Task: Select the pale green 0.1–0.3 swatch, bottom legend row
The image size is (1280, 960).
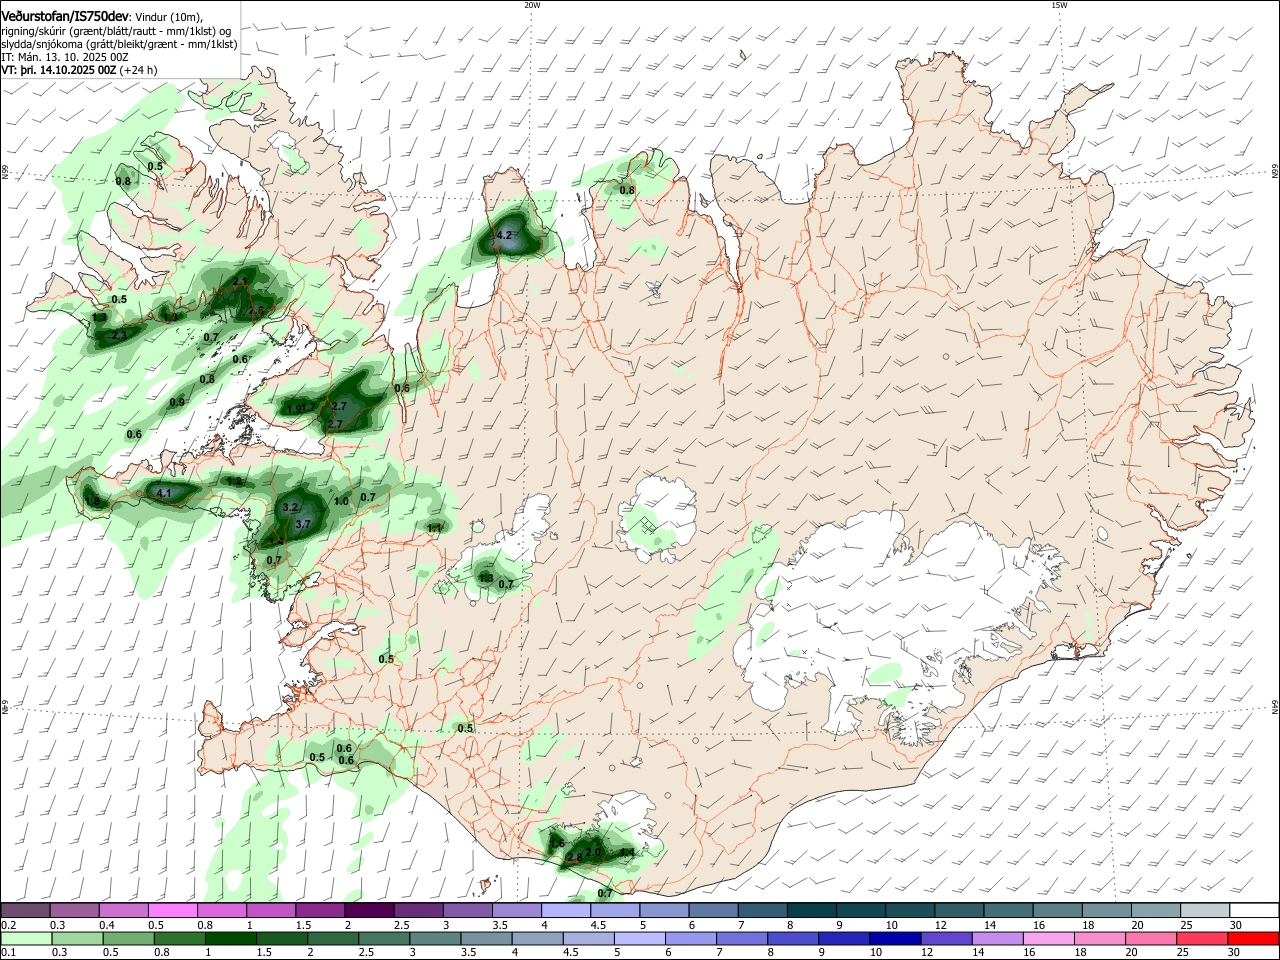Action: pyautogui.click(x=25, y=938)
